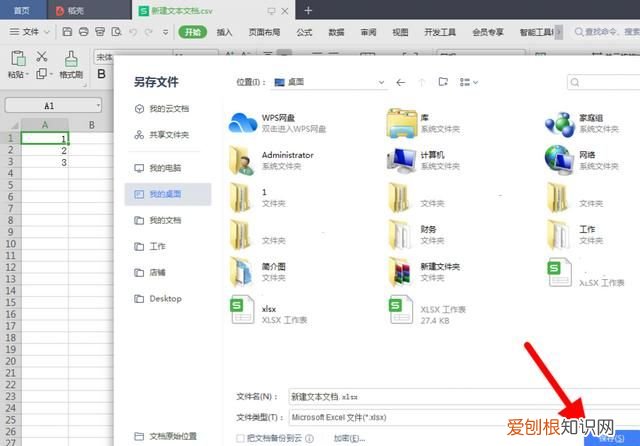
Task: Open the 文件类型 file type dropdown
Action: point(464,417)
